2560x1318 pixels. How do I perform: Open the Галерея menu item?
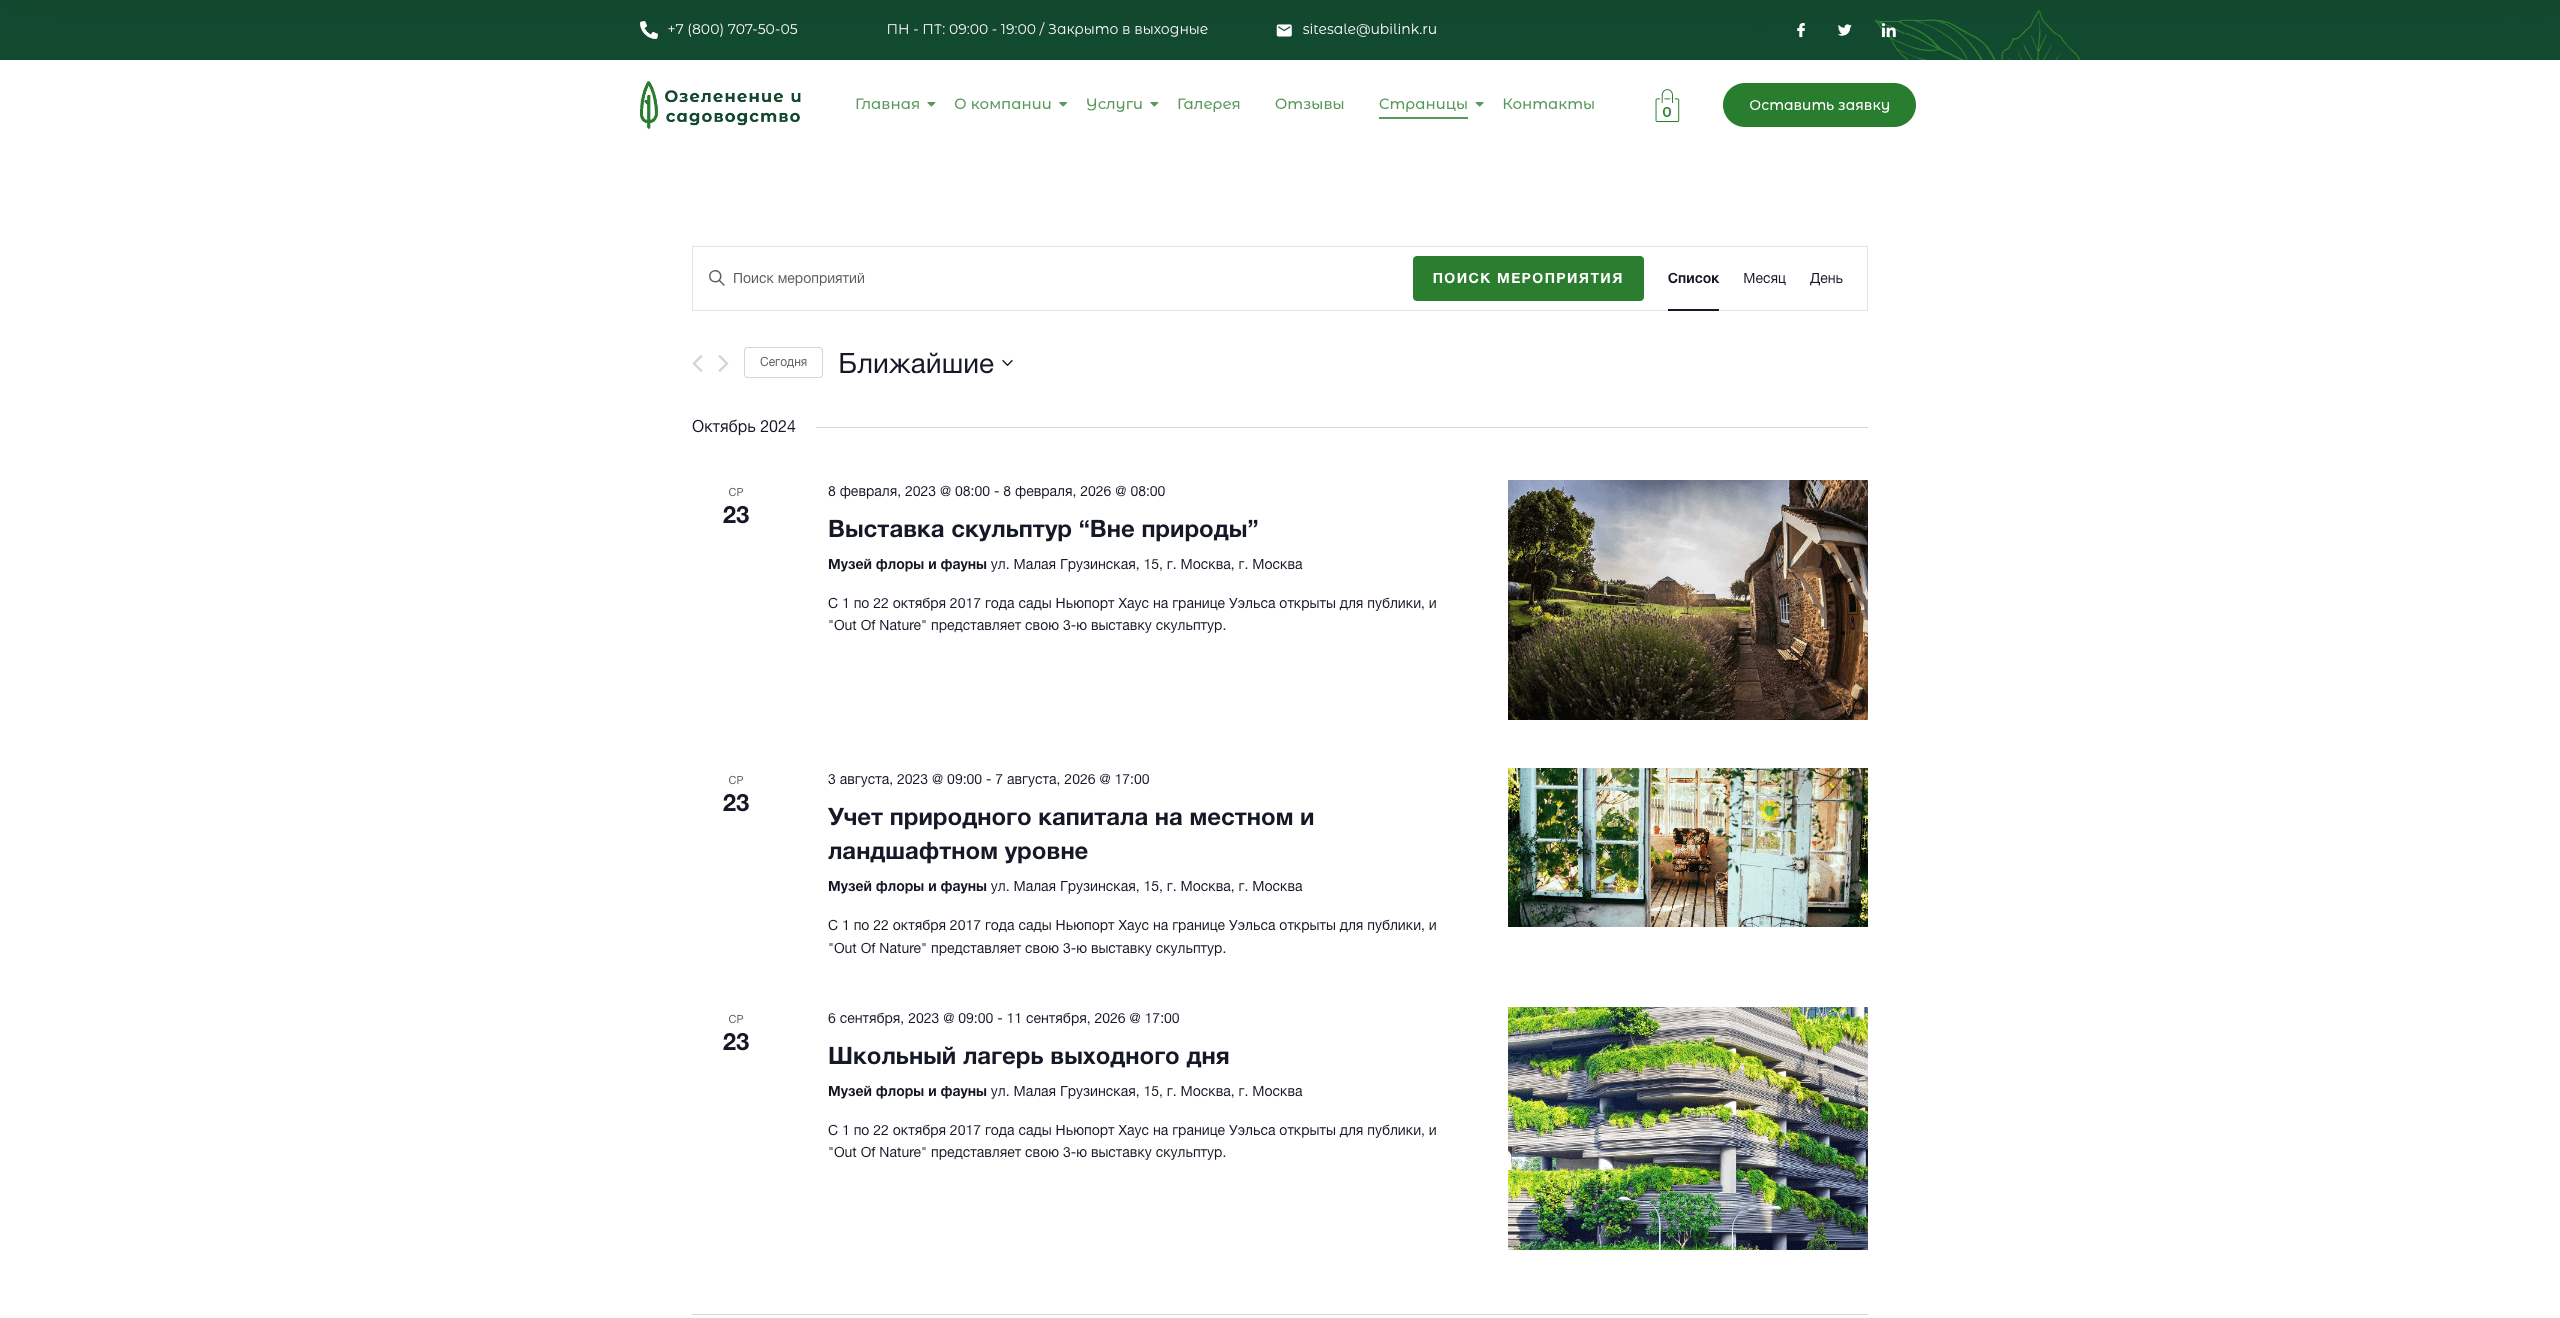click(1208, 104)
